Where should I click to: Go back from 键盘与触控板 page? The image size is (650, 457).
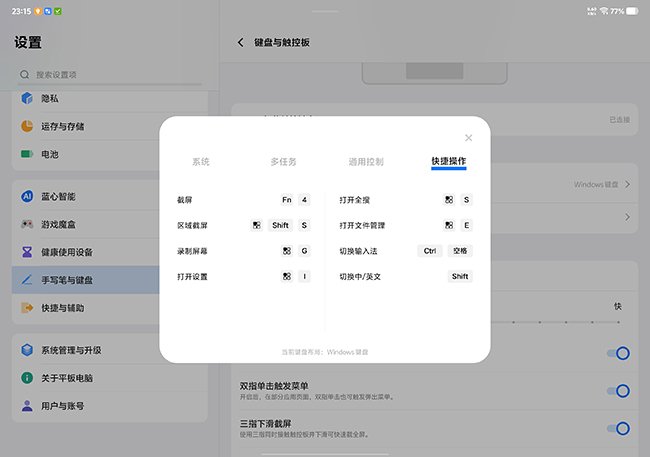tap(241, 43)
